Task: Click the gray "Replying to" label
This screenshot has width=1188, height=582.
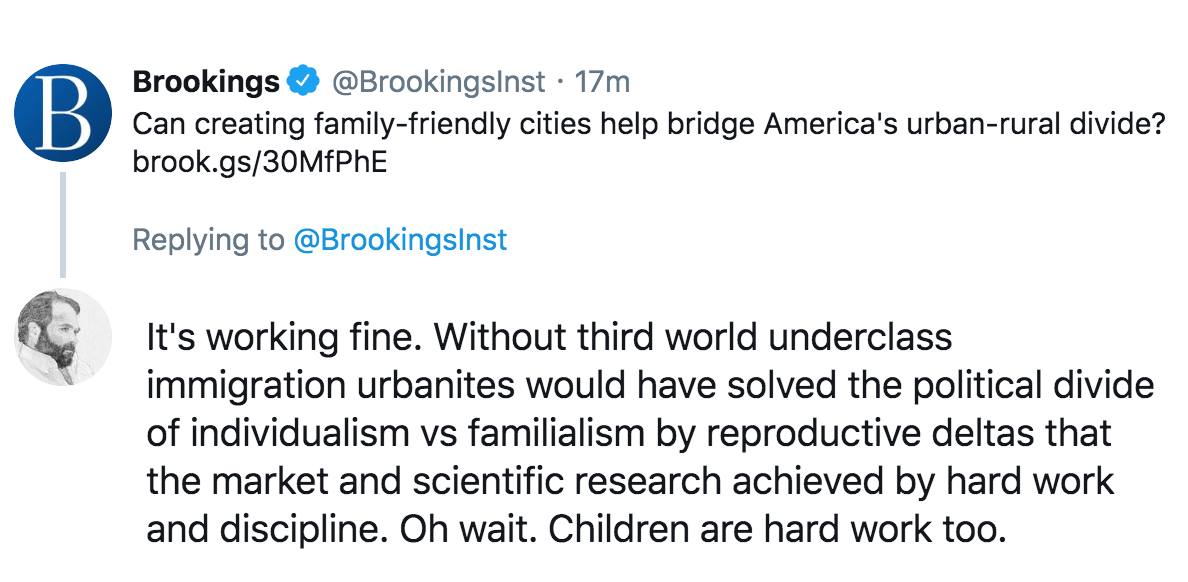Action: pos(208,240)
